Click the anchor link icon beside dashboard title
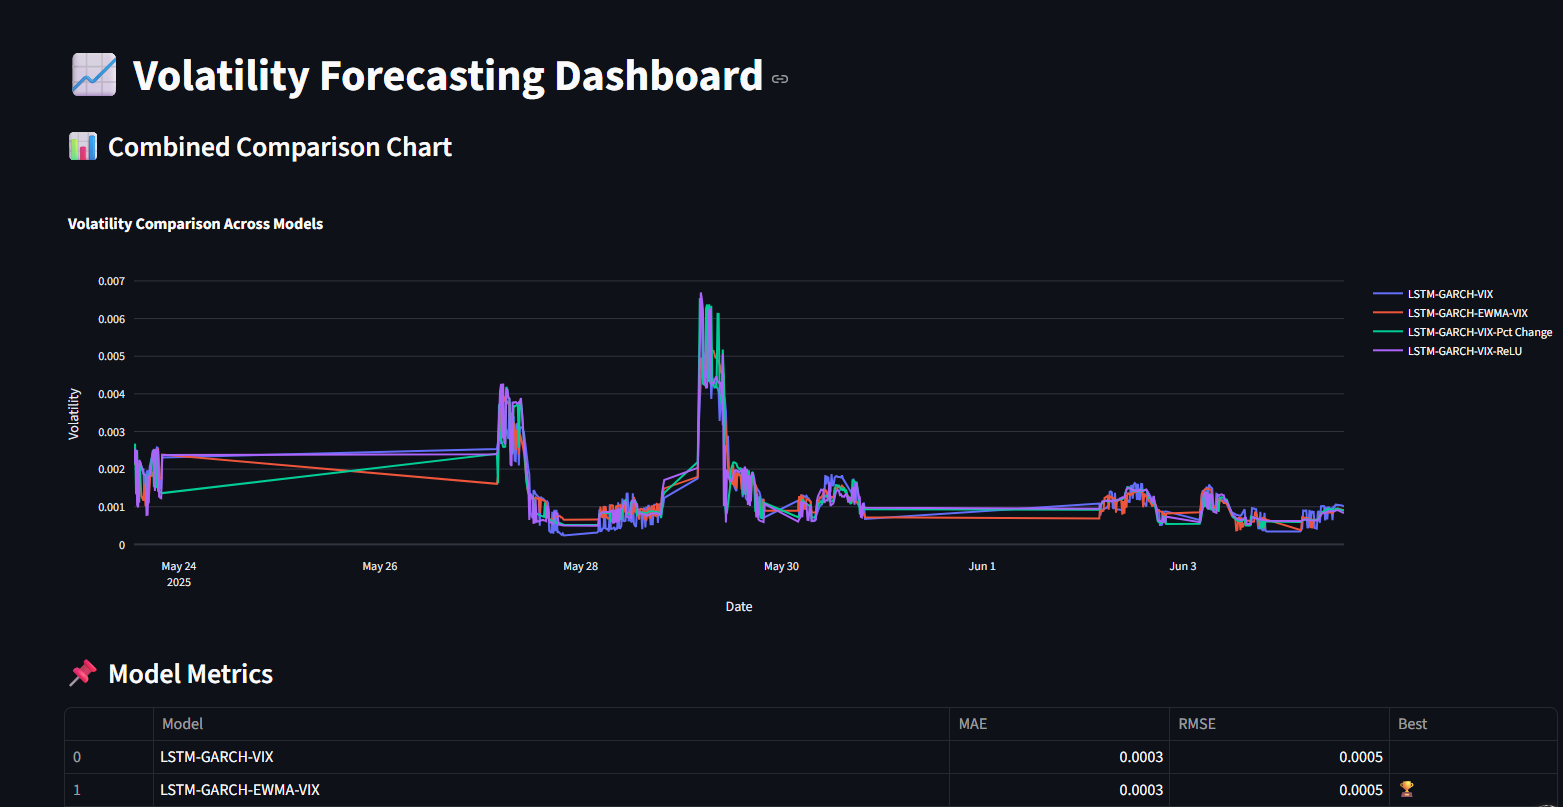 (x=780, y=79)
